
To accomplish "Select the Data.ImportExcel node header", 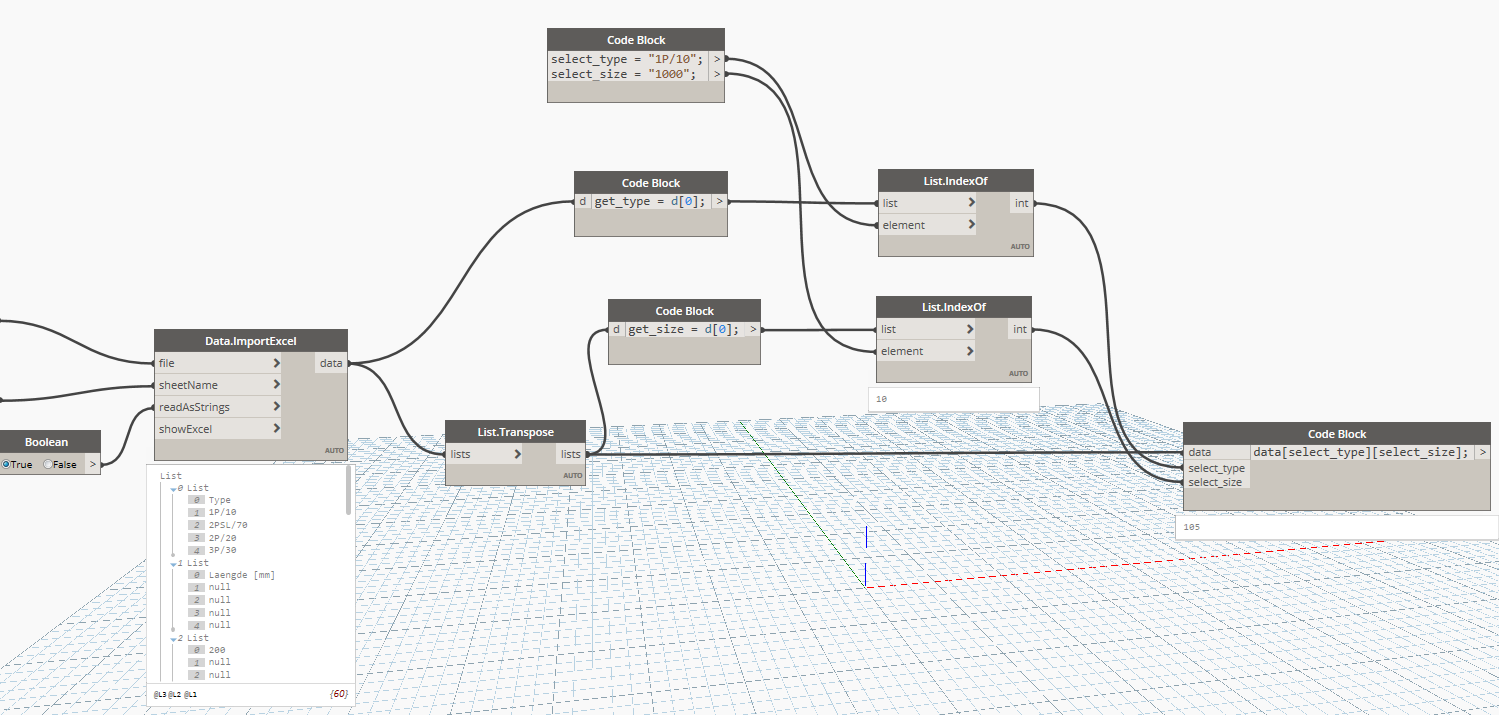I will click(251, 341).
